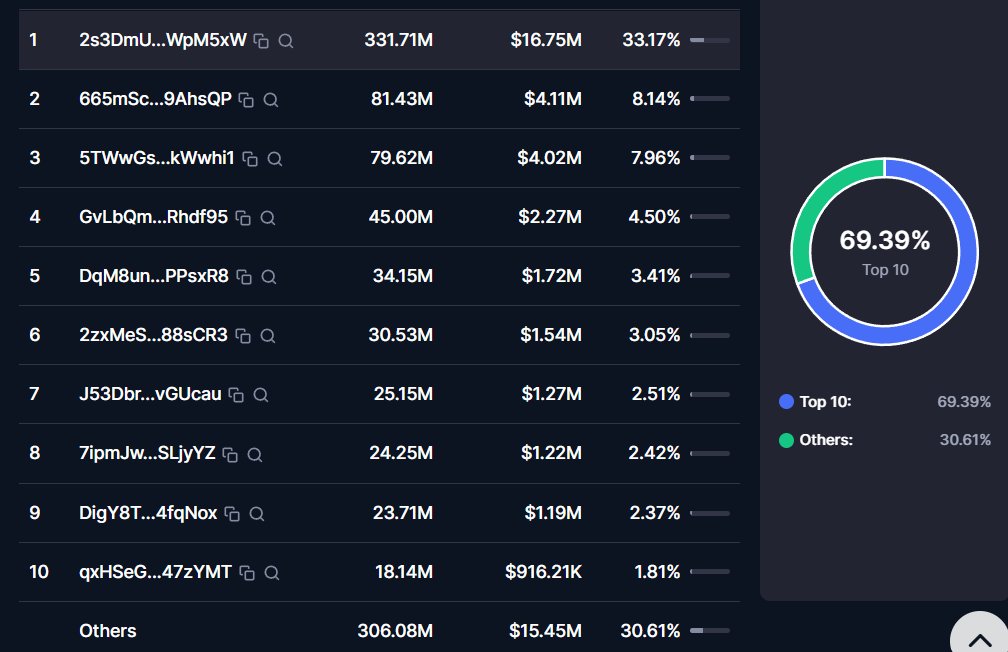The width and height of the screenshot is (1008, 652).
Task: Select the $16.75M value cell
Action: (546, 40)
